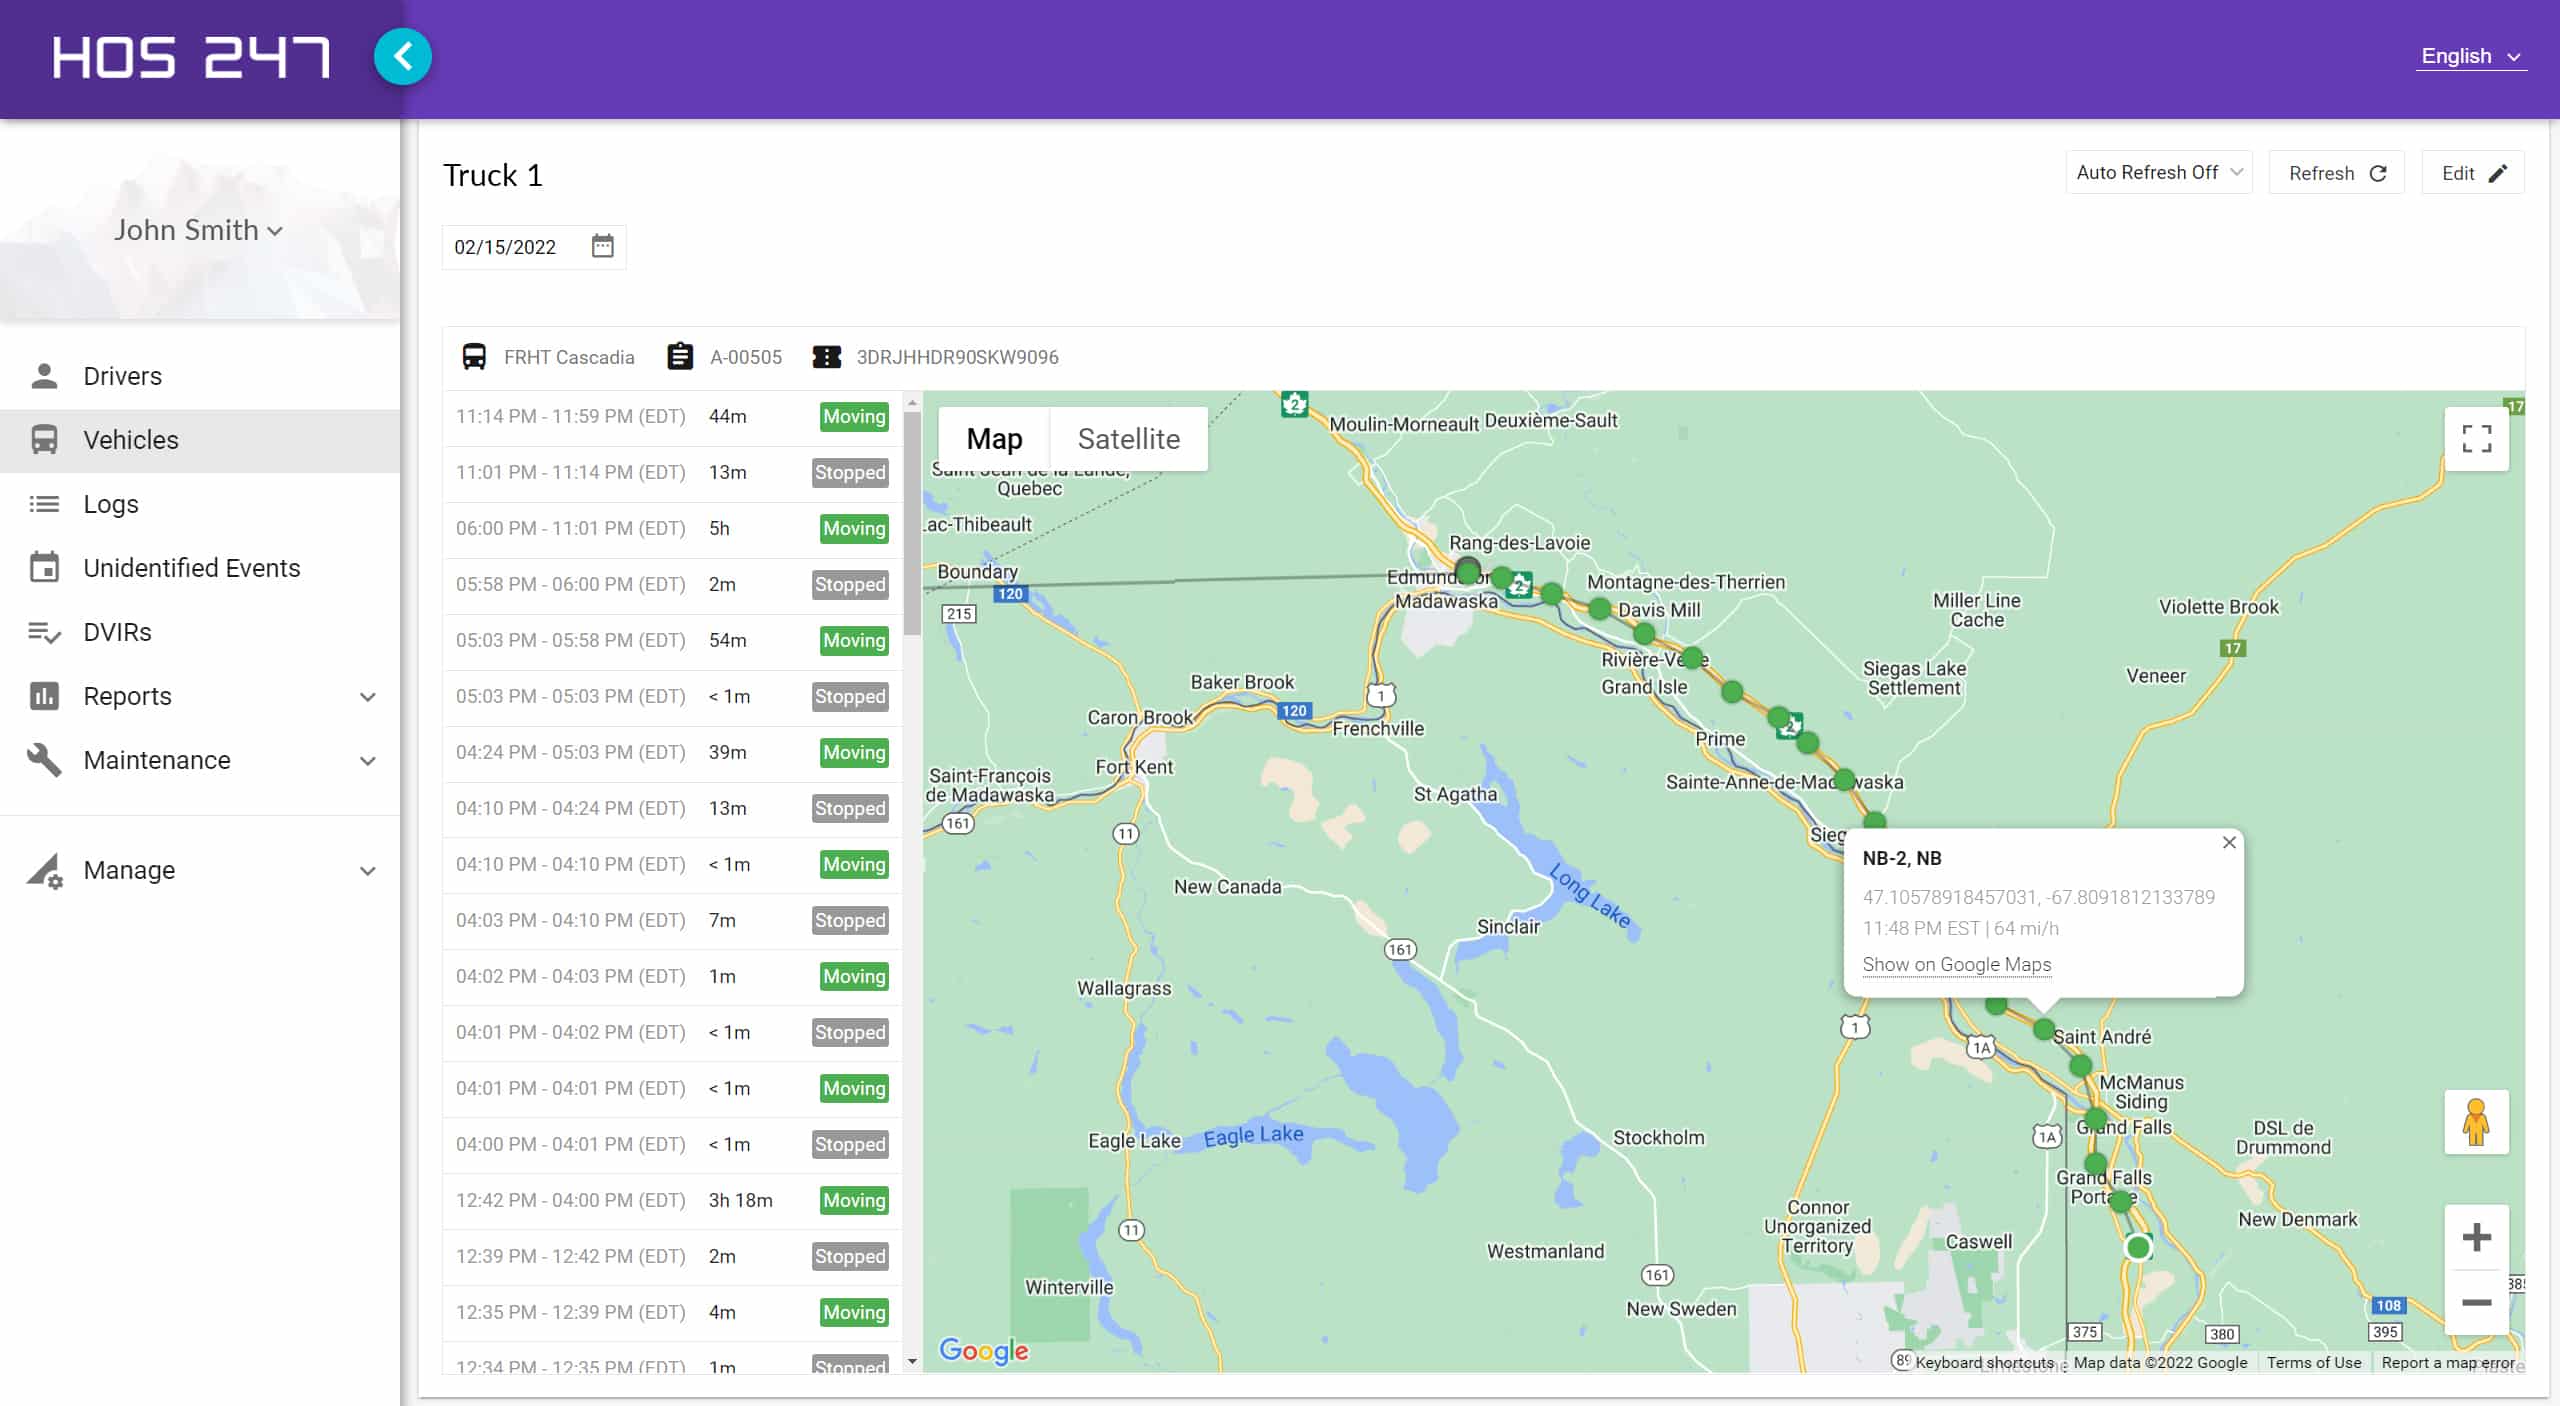Select the 11:14 PM - 11:59 PM trip row
The height and width of the screenshot is (1406, 2560).
pyautogui.click(x=672, y=417)
